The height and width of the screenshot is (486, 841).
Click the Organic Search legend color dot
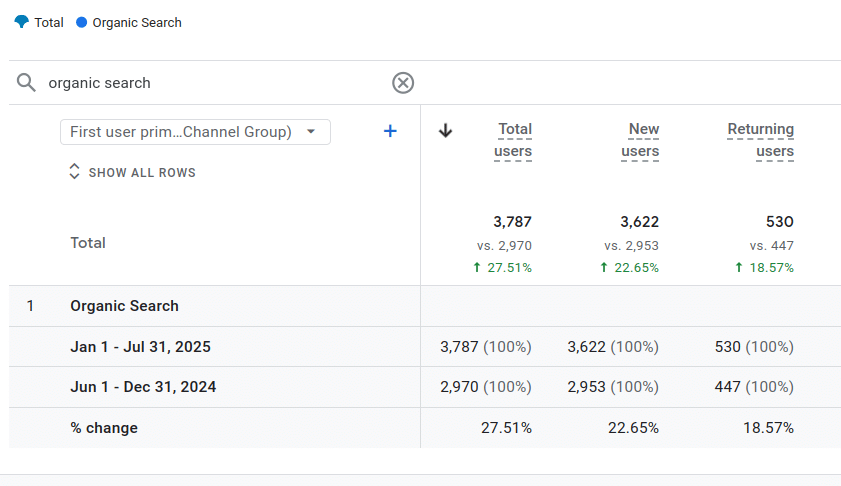pyautogui.click(x=82, y=22)
